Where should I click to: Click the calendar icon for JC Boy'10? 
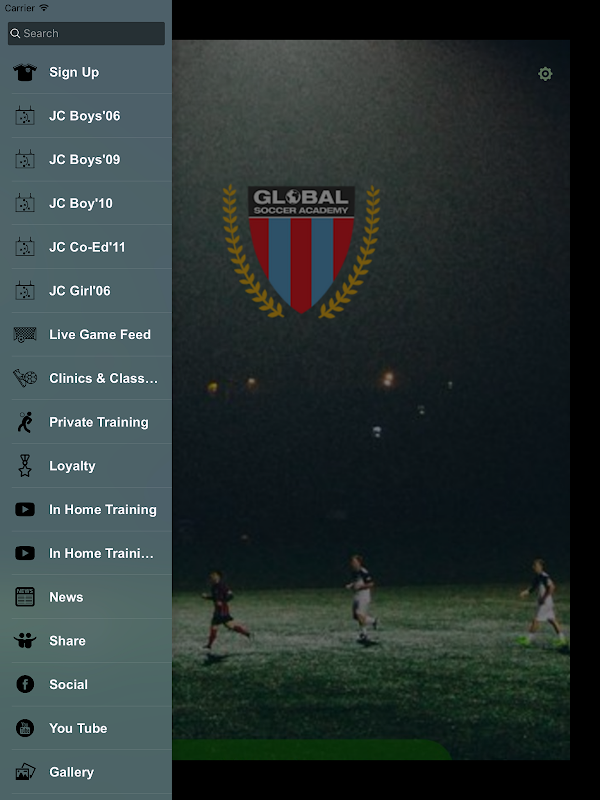24,204
